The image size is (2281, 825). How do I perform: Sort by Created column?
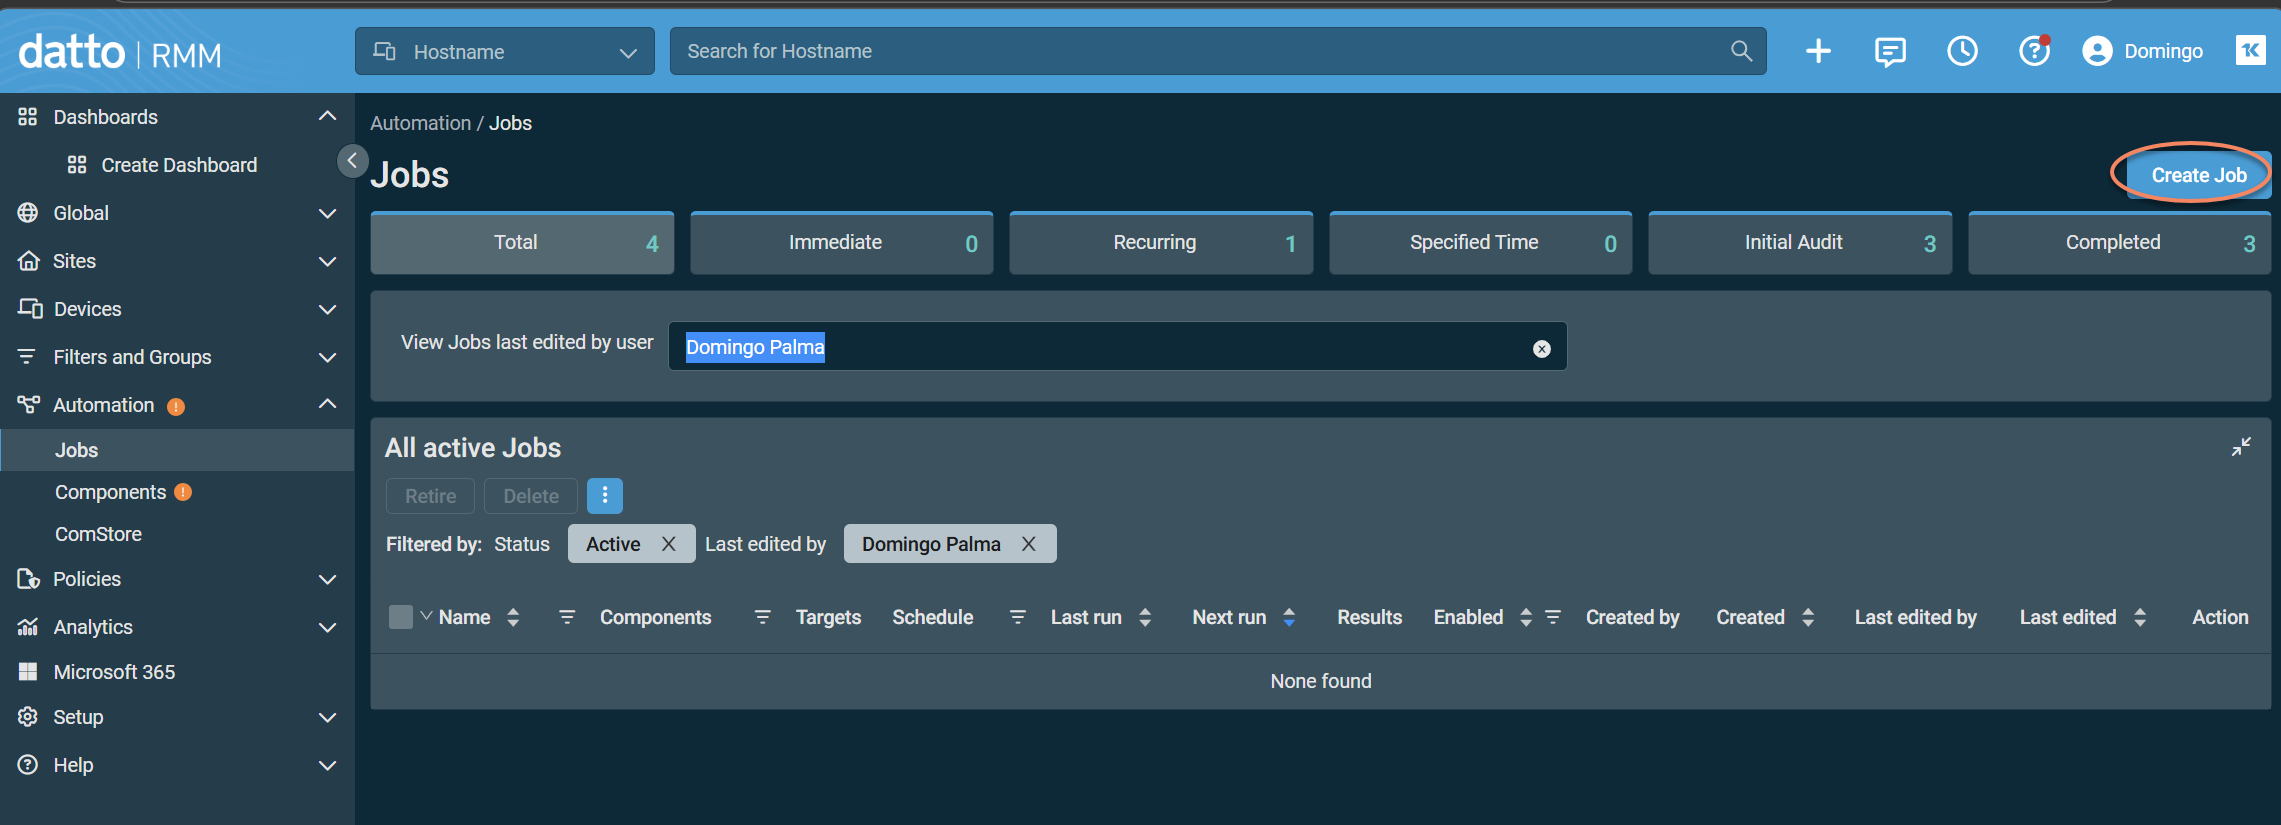click(x=1808, y=617)
